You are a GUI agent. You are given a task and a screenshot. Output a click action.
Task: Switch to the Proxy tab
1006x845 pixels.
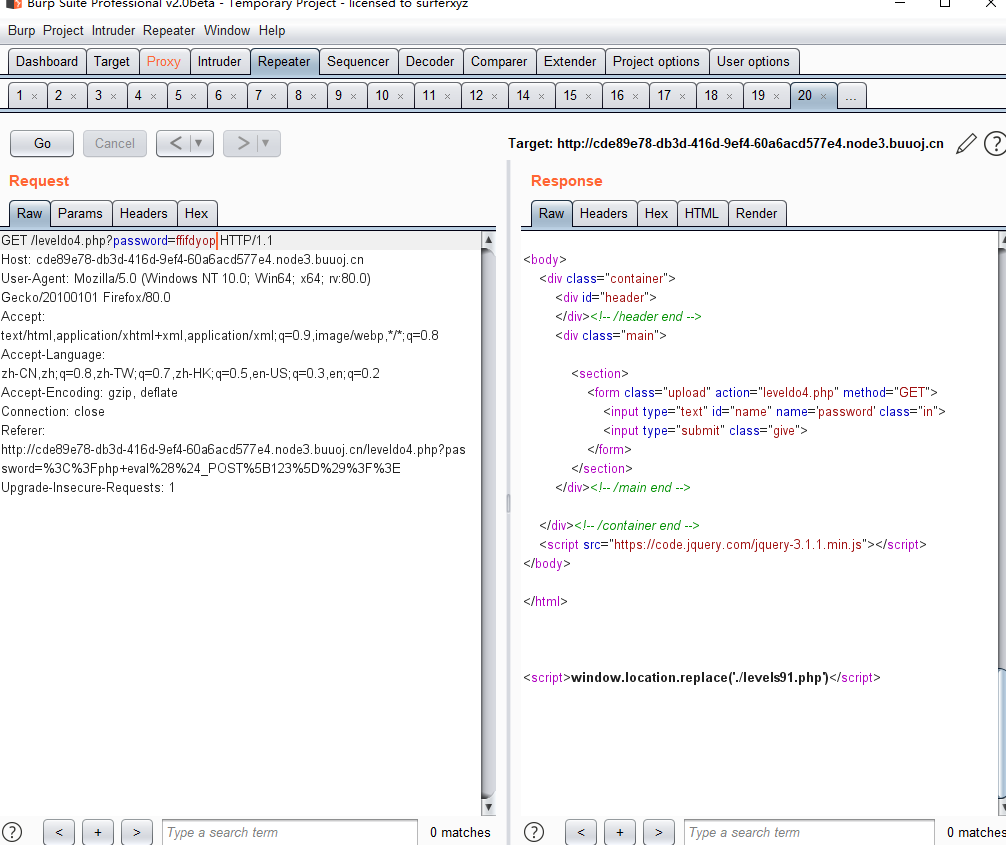click(x=164, y=62)
